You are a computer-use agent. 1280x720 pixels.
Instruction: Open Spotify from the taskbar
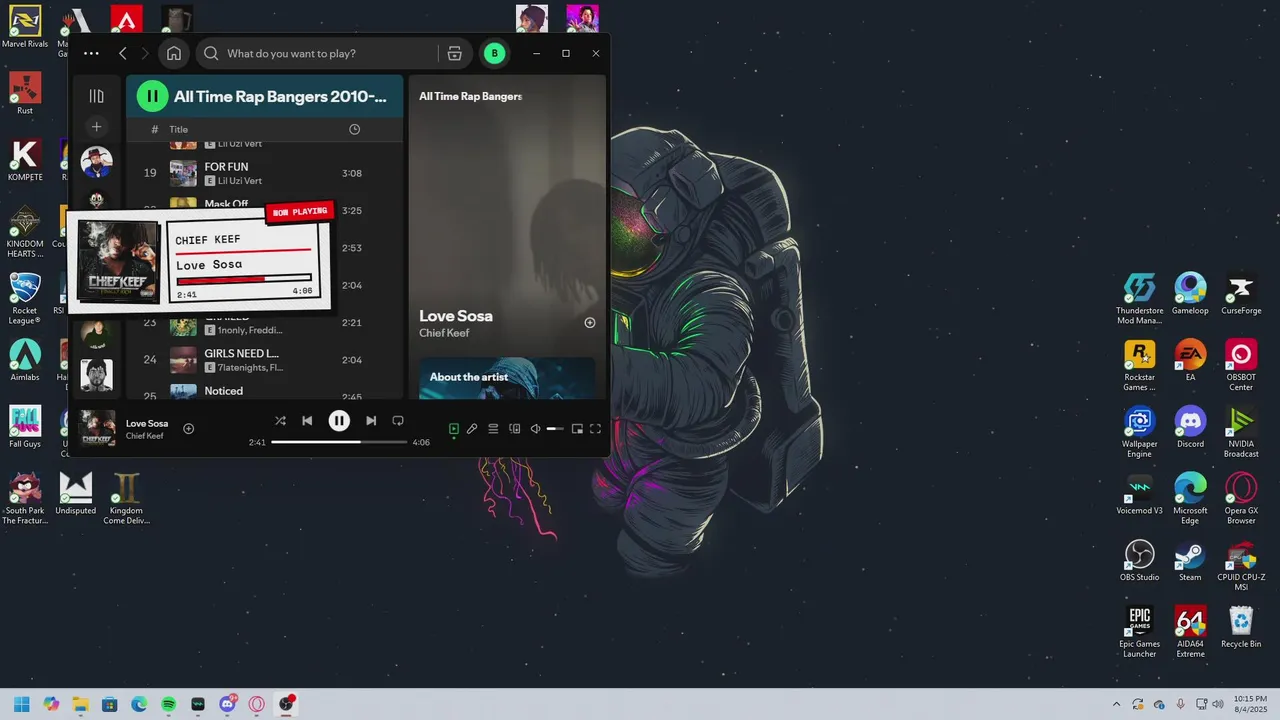[x=168, y=704]
